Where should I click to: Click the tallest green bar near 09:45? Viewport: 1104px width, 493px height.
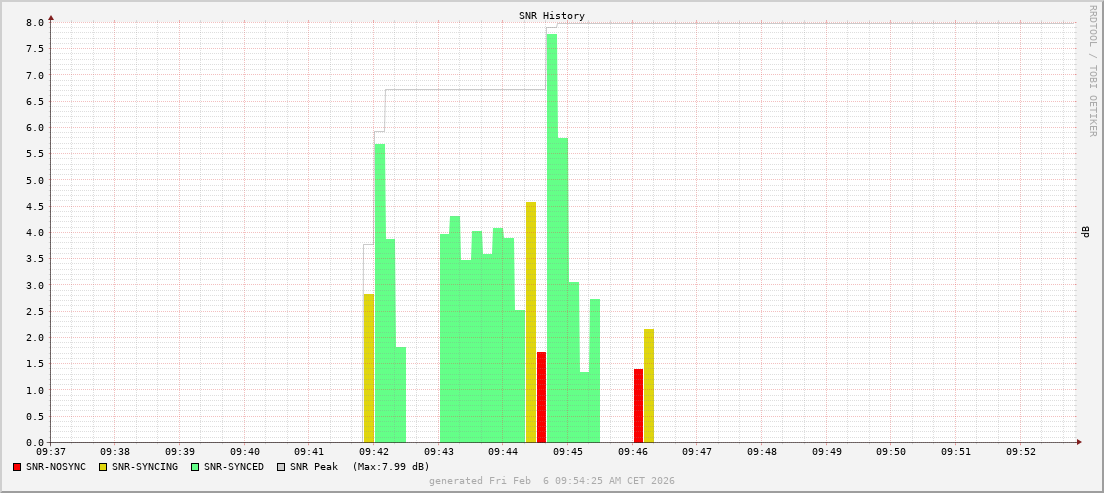click(552, 238)
